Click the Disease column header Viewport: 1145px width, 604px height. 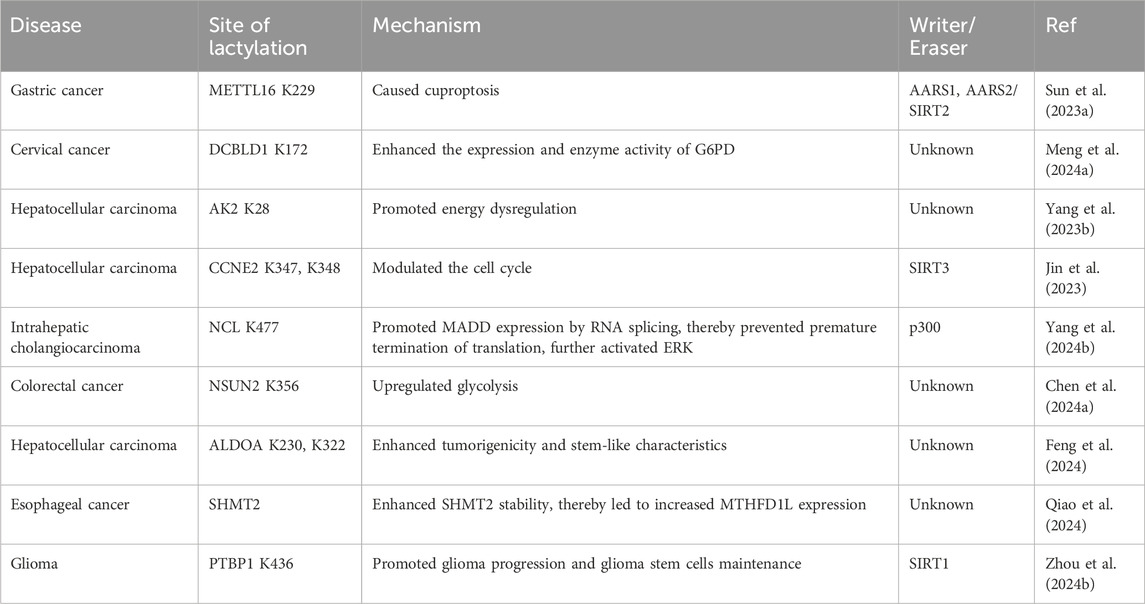(x=45, y=26)
